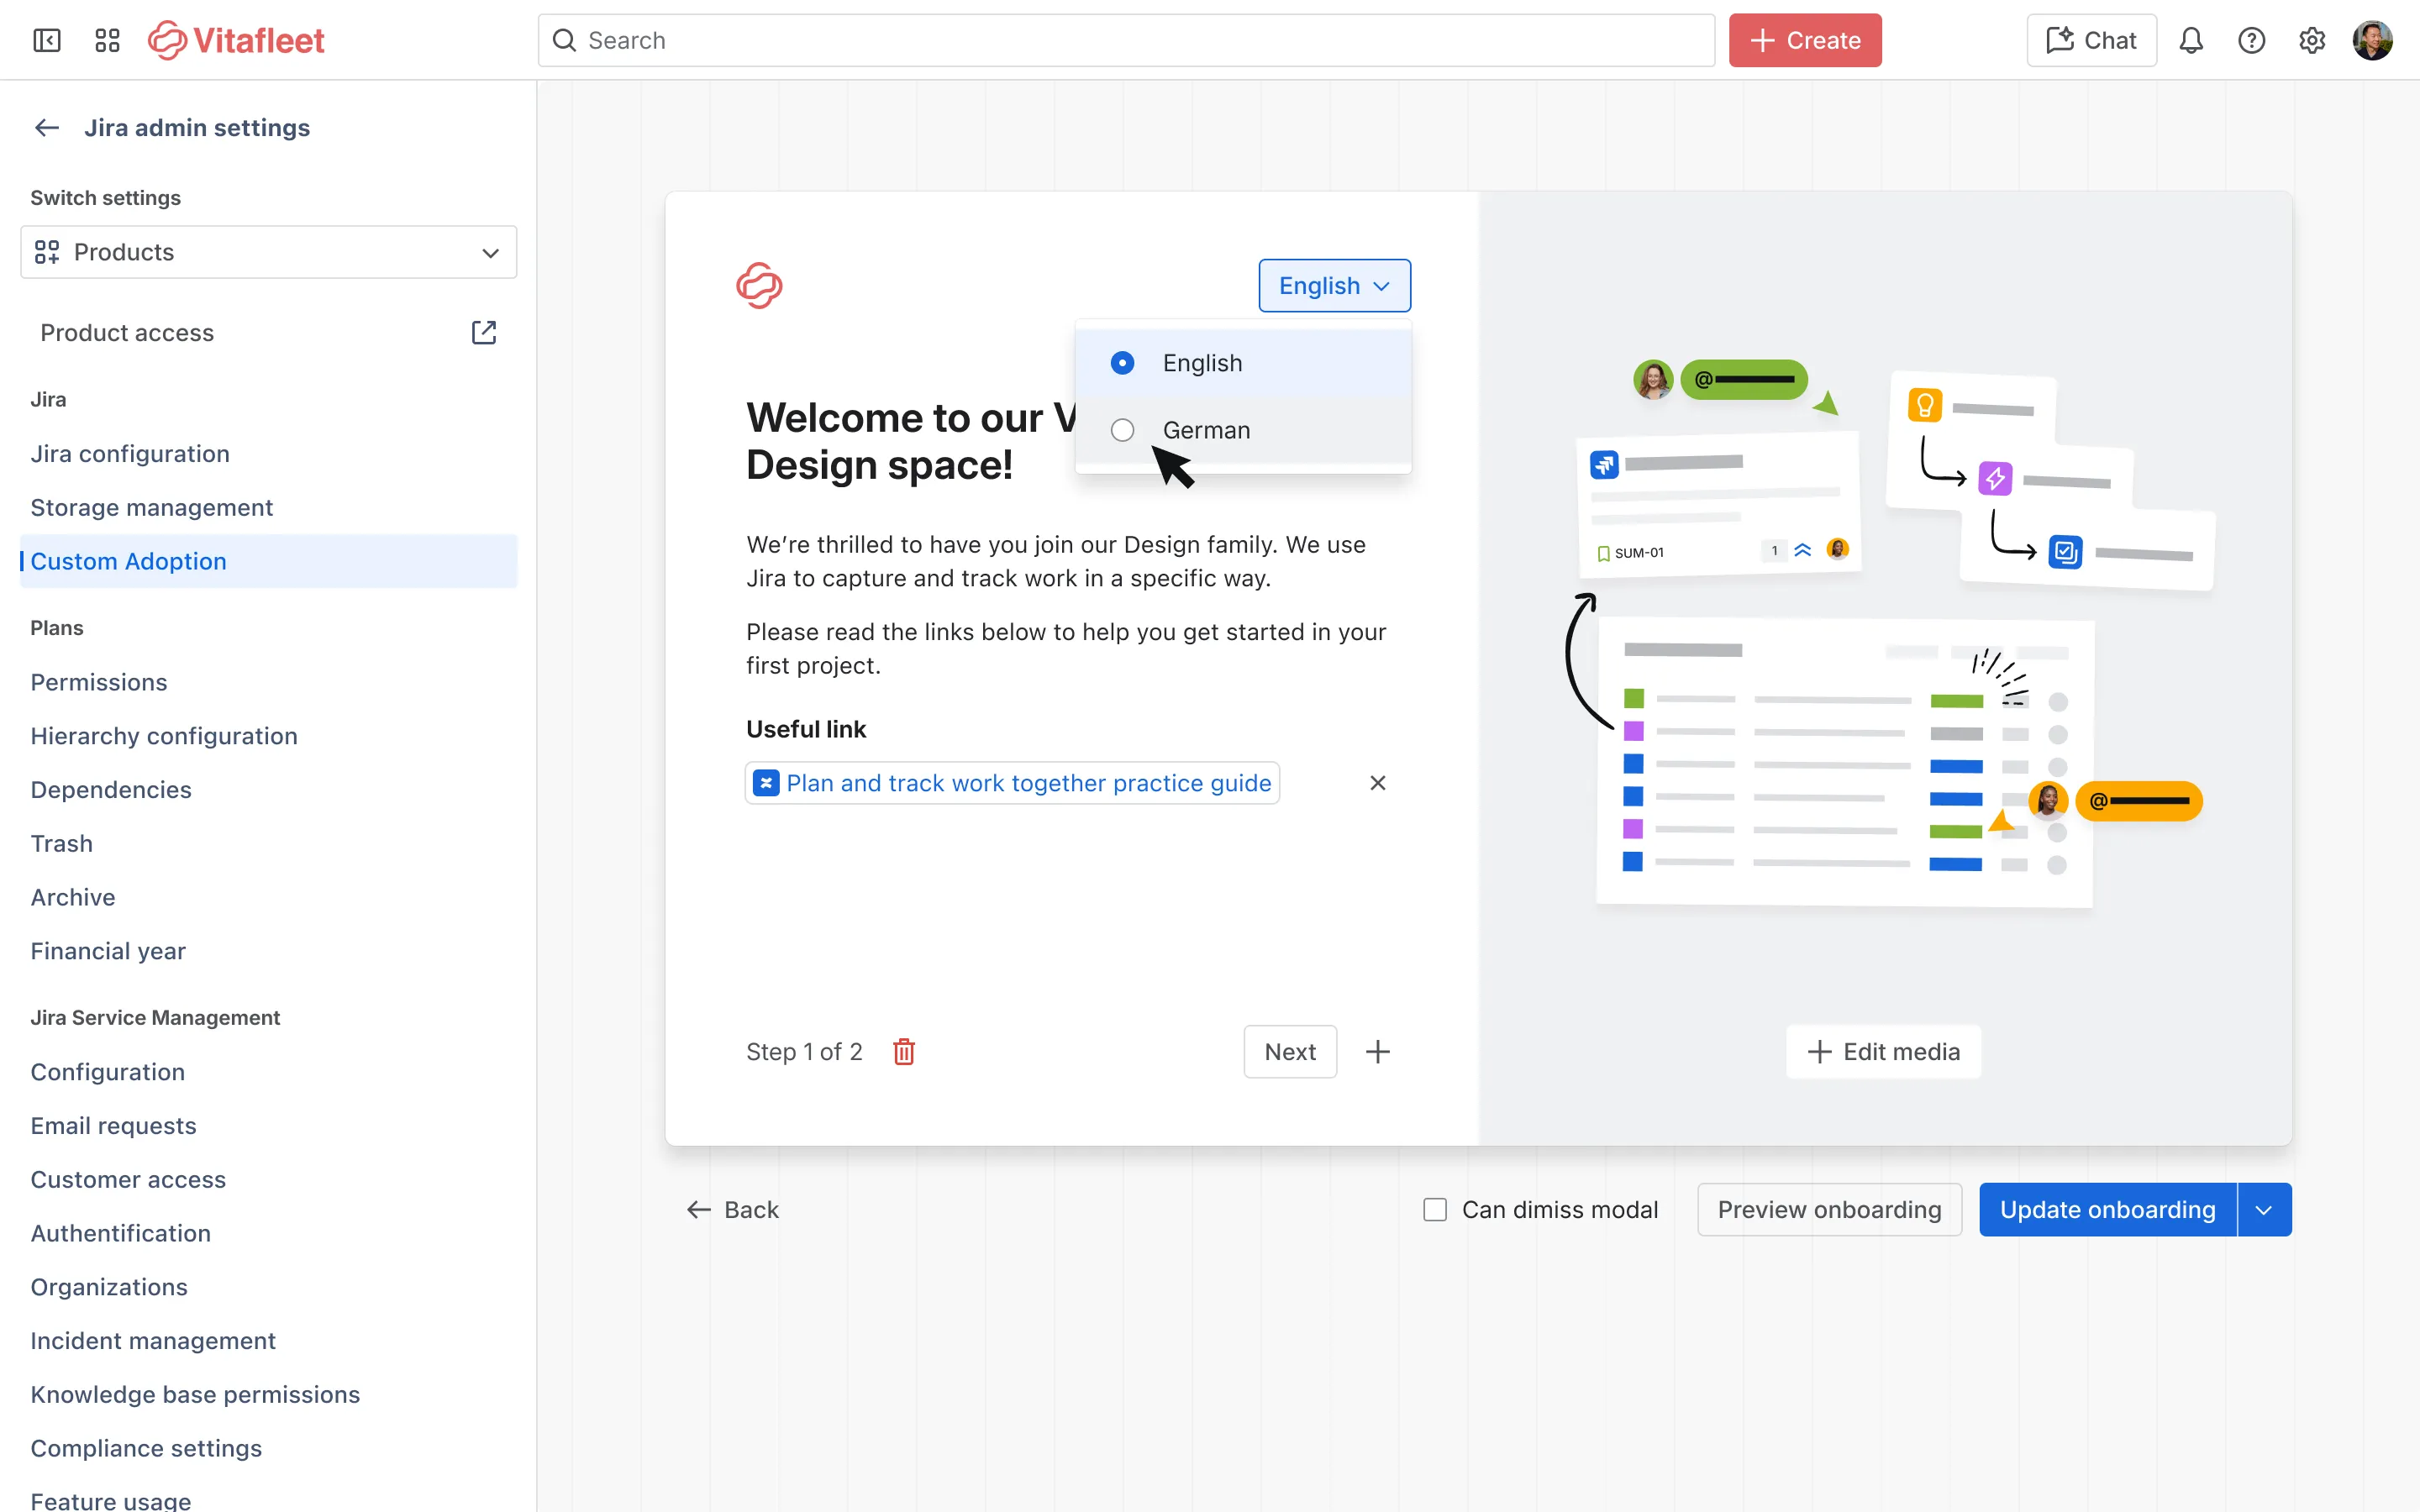Expand the Products switch settings dropdown
Screen dimensions: 2420x1512
pyautogui.click(x=268, y=252)
